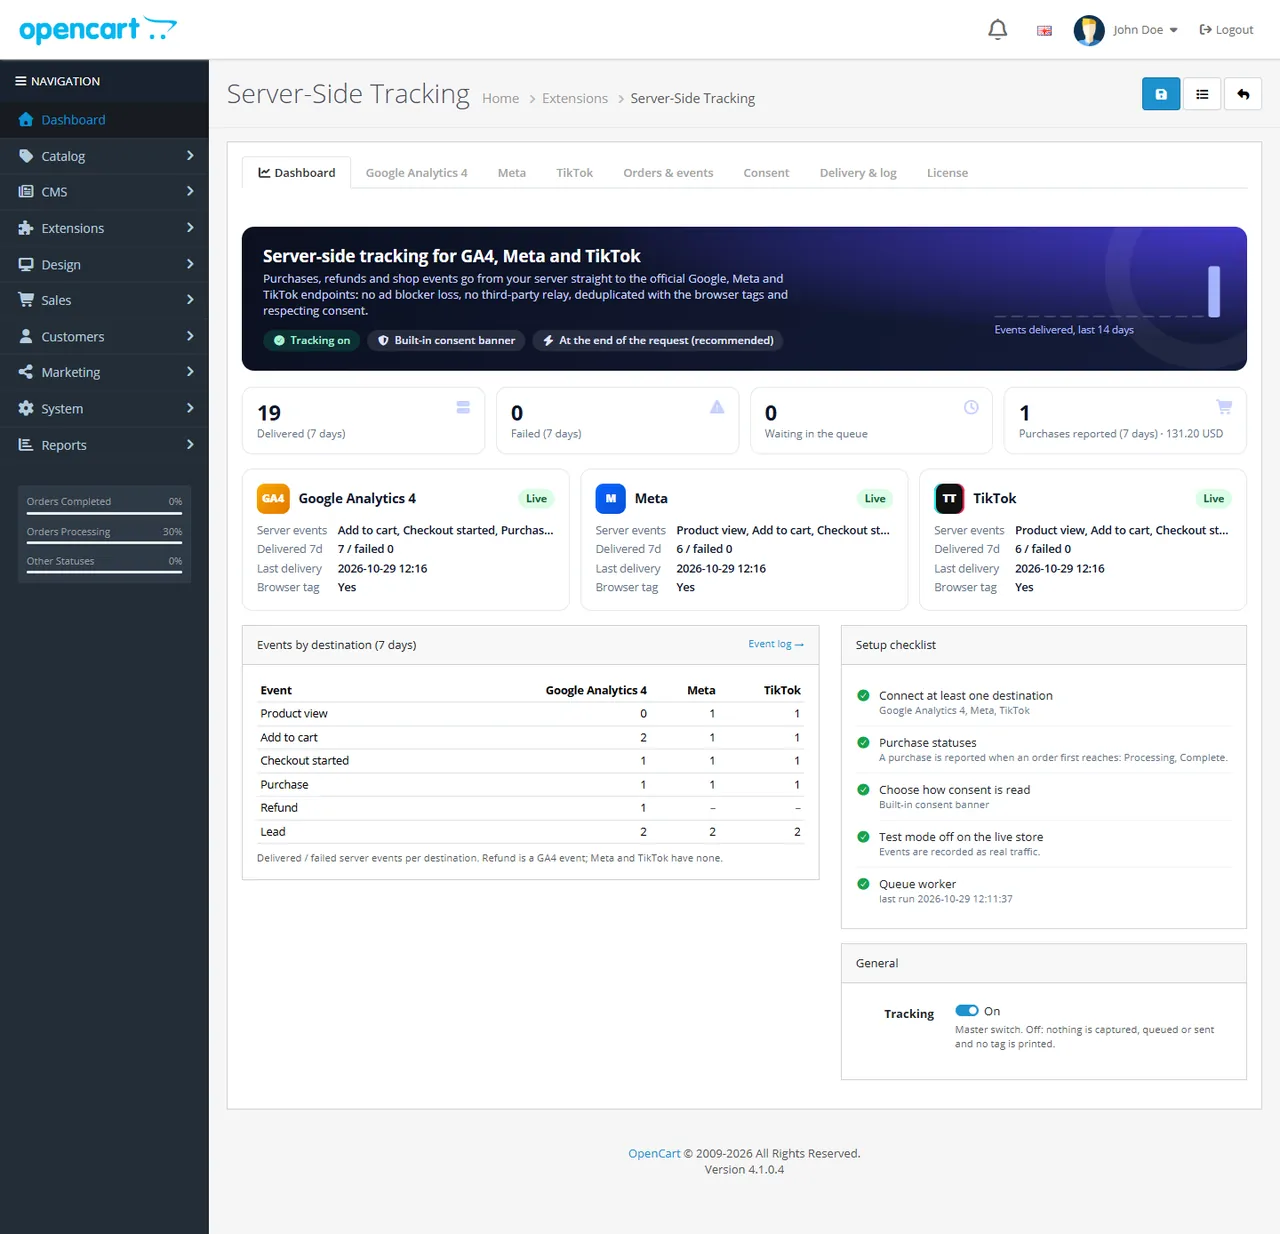This screenshot has height=1234, width=1280.
Task: Go to Extensions in the breadcrumb
Action: tap(575, 98)
